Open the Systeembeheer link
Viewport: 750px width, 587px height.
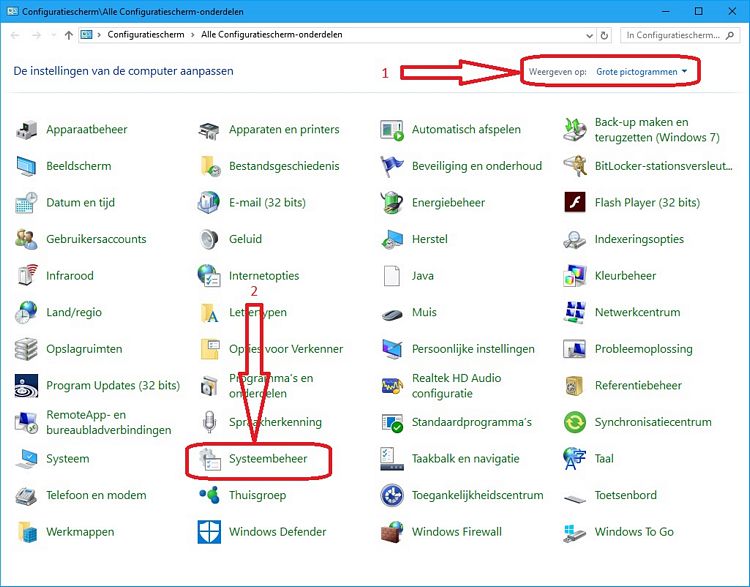(x=268, y=459)
